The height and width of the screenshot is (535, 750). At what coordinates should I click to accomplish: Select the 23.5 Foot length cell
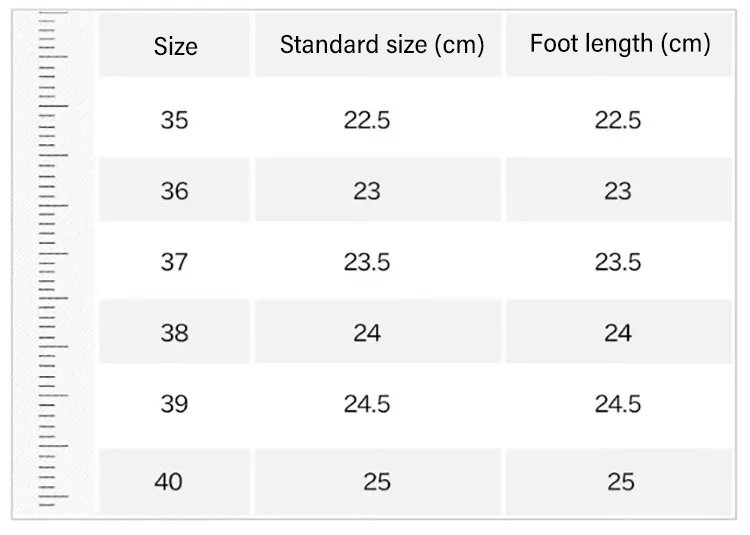[618, 262]
